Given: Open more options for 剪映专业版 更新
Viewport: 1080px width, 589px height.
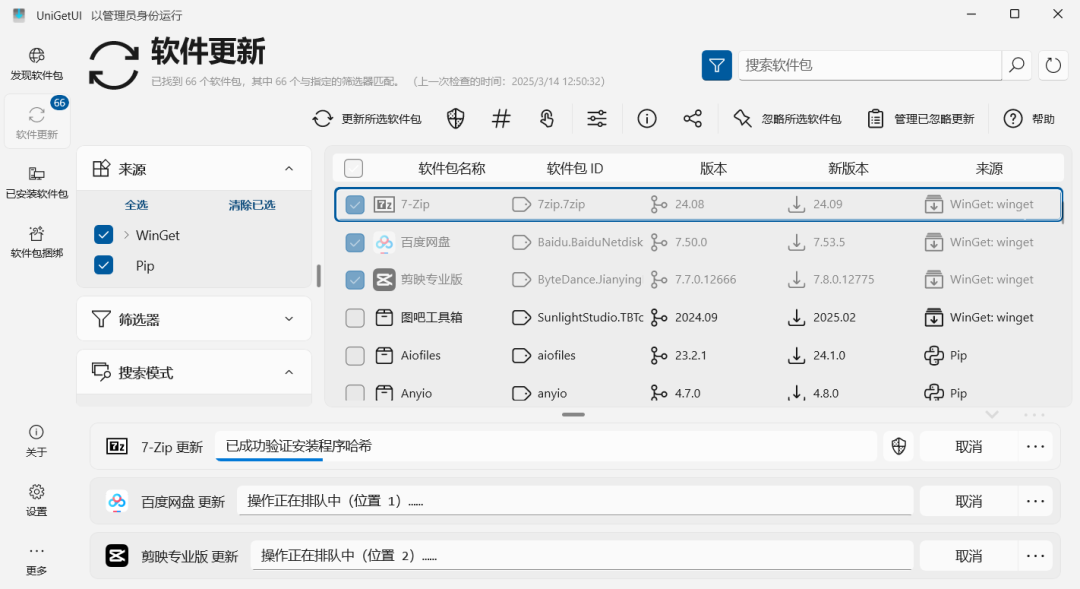Looking at the screenshot, I should click(x=1035, y=555).
